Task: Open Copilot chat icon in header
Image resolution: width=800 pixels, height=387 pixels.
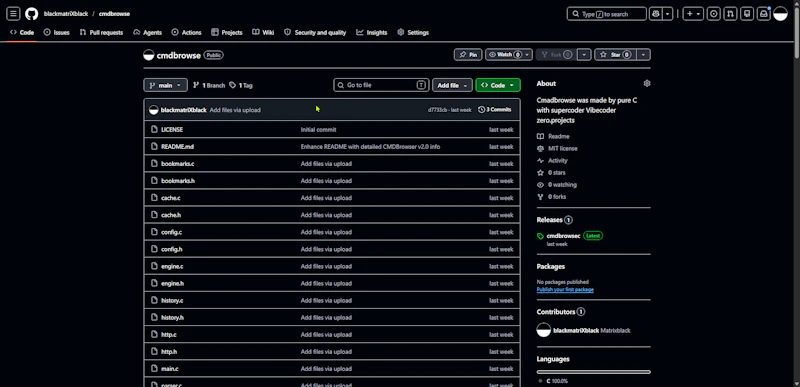Action: [x=656, y=14]
